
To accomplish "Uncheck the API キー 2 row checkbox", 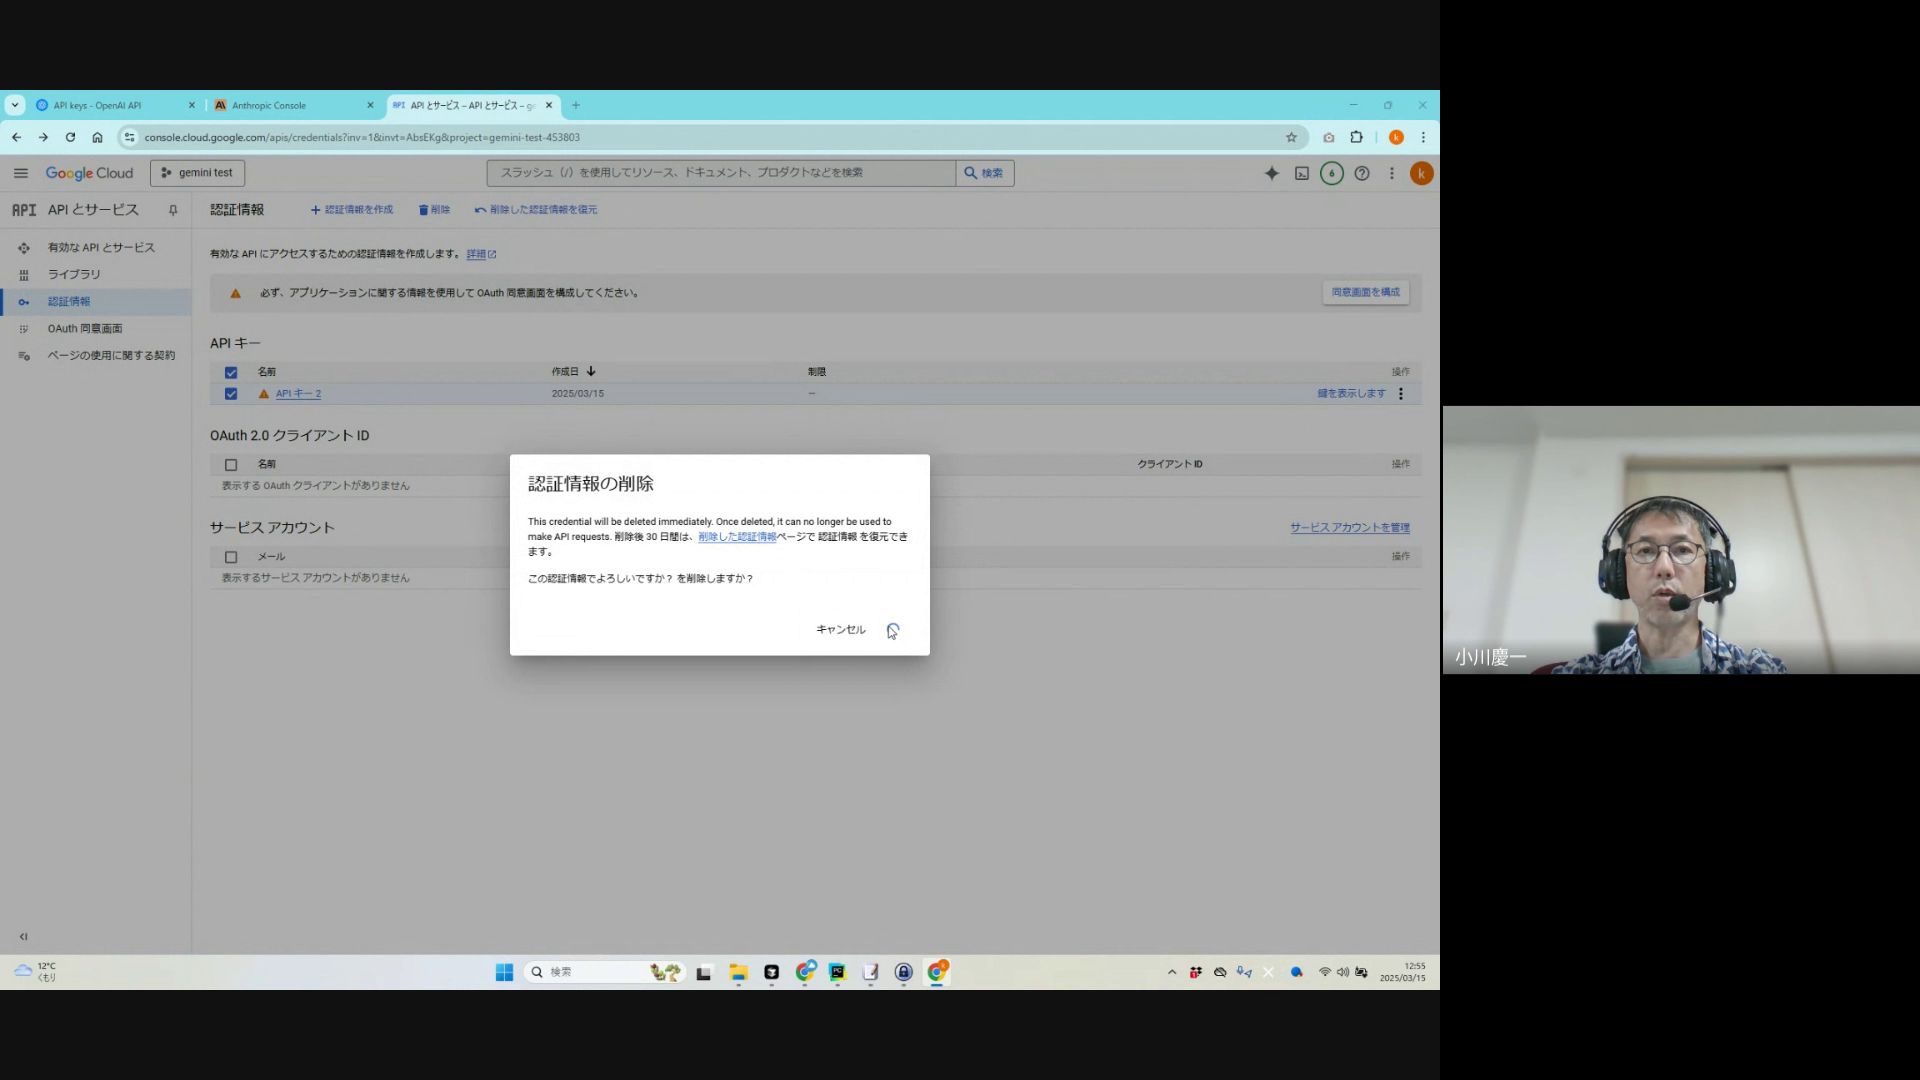I will pos(231,394).
